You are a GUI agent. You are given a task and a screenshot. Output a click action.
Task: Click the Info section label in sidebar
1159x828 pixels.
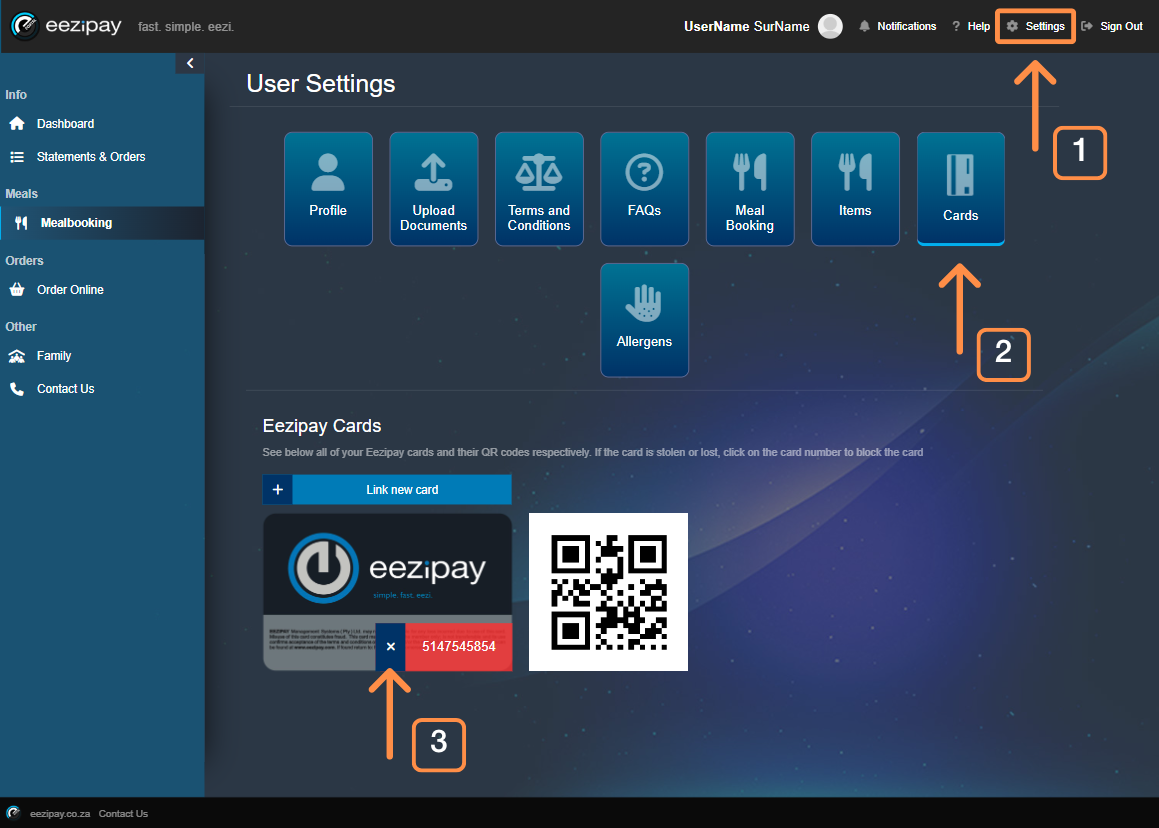tap(16, 95)
